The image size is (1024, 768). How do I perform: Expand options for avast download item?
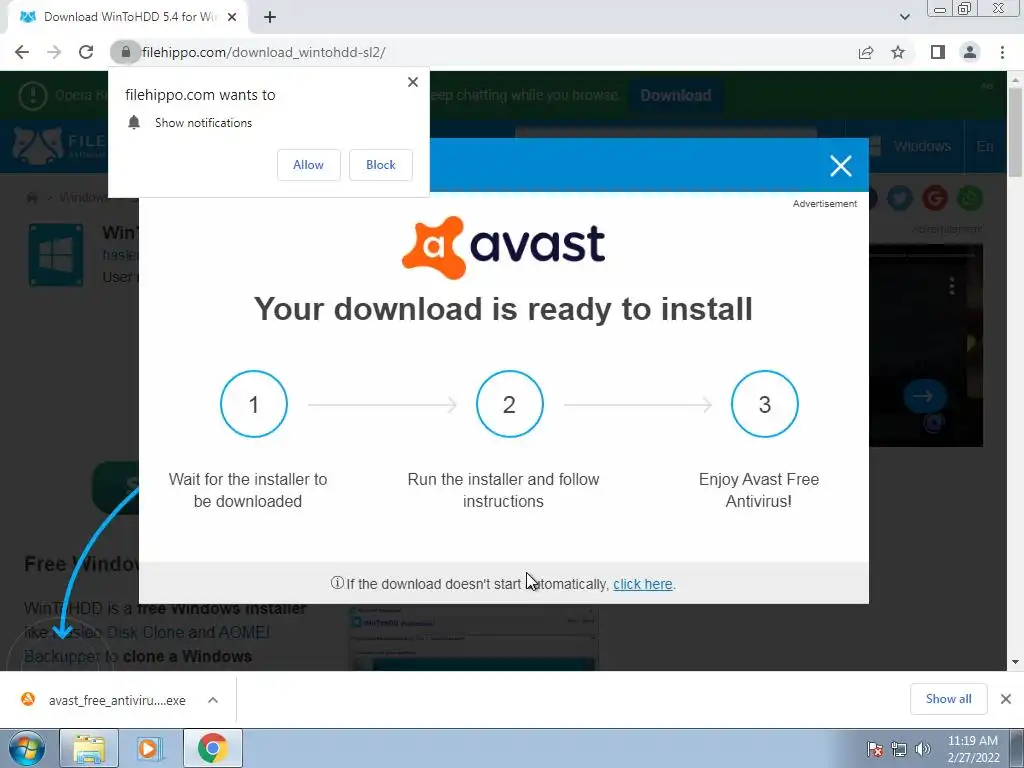pos(213,700)
